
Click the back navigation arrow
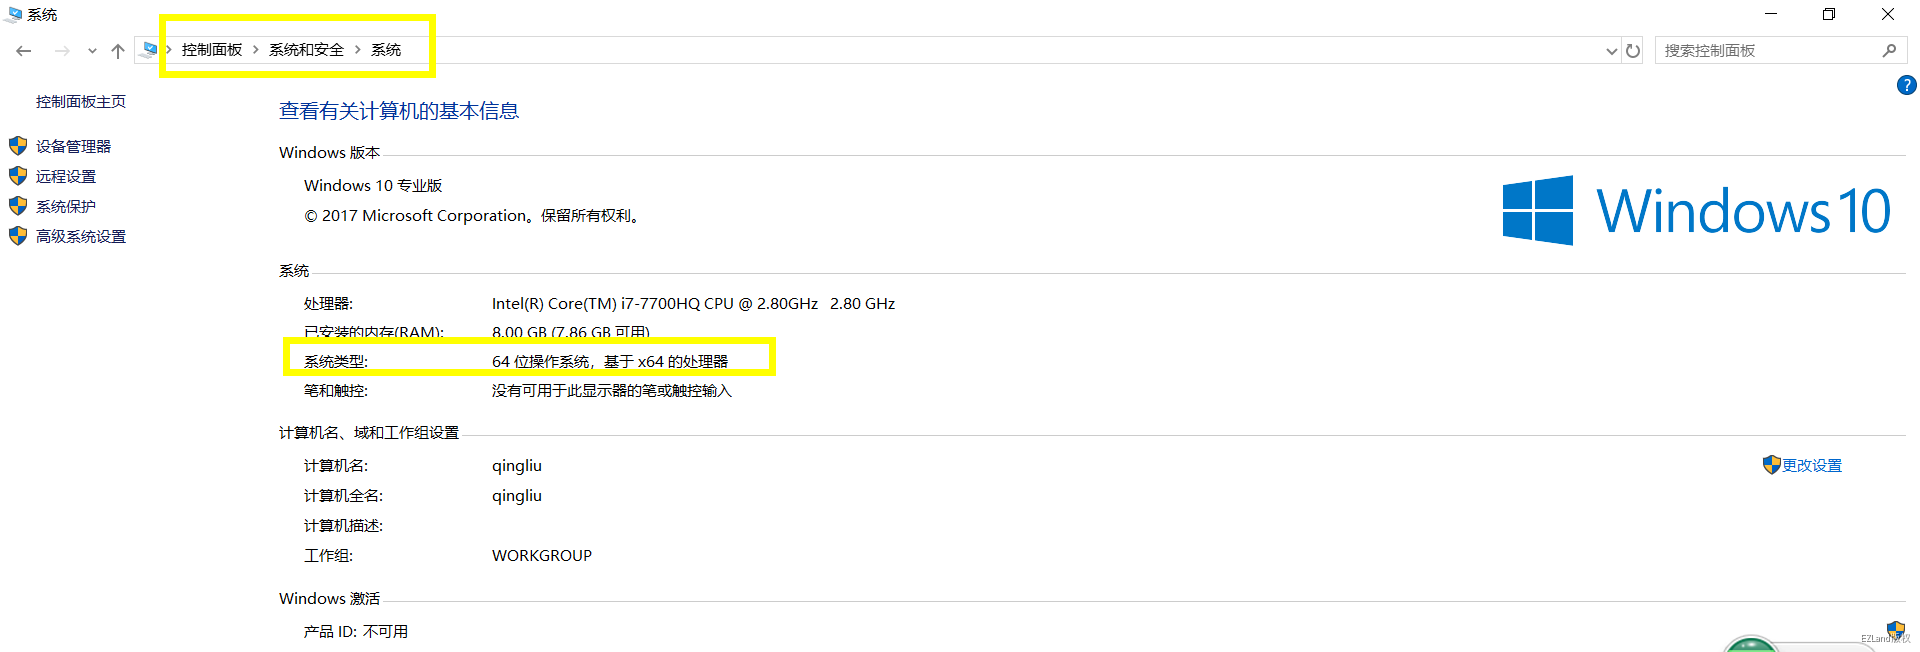point(24,51)
